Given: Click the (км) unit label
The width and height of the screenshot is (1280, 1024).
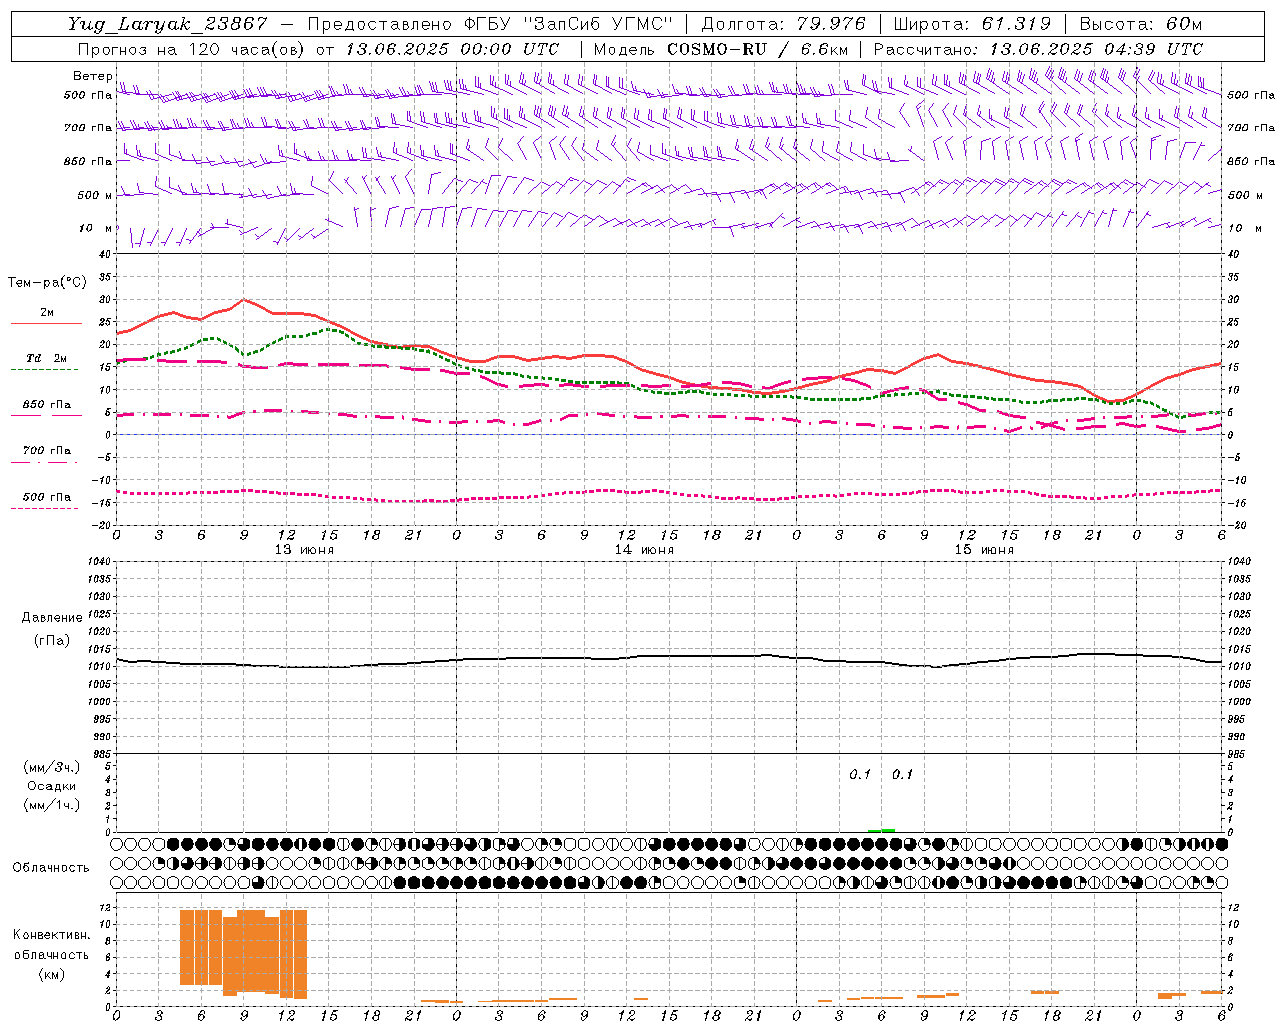Looking at the screenshot, I should point(51,974).
